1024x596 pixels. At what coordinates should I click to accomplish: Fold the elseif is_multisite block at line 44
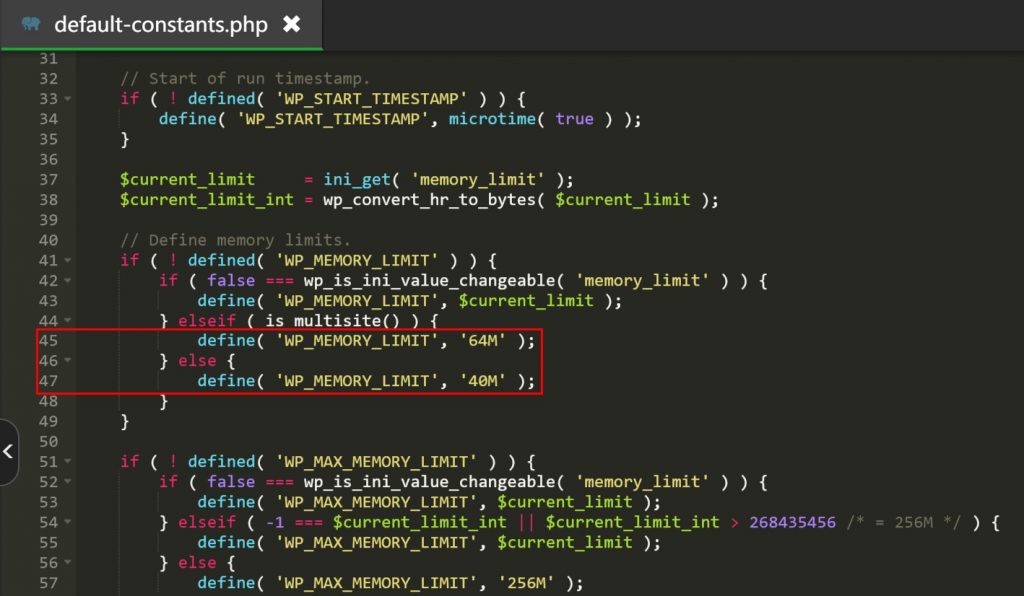(67, 321)
